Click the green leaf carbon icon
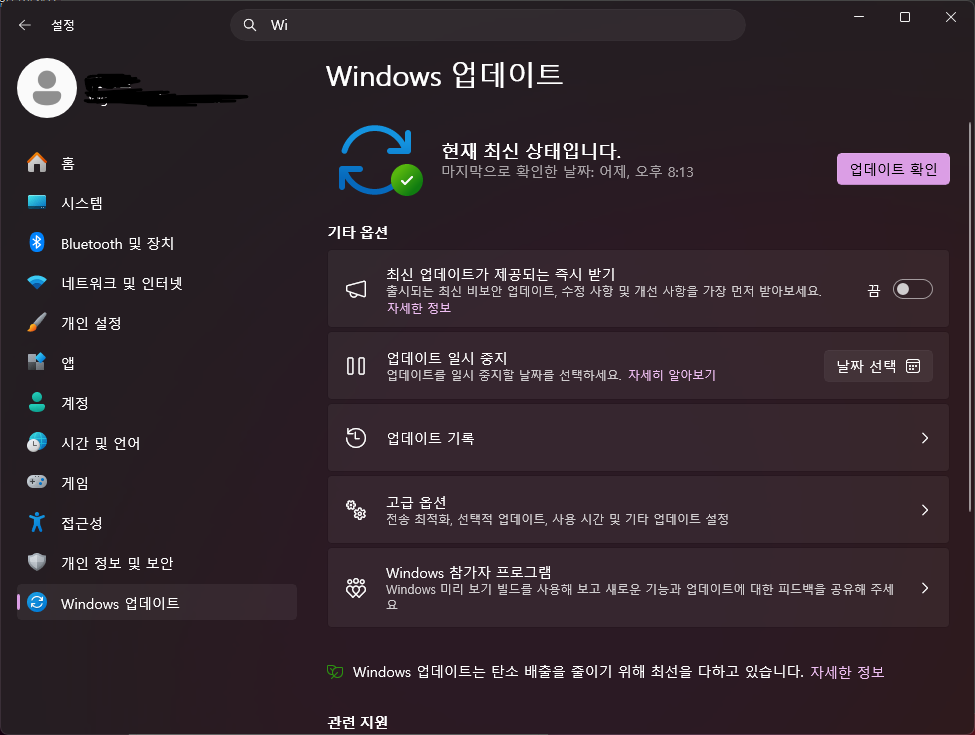This screenshot has width=975, height=735. point(335,672)
